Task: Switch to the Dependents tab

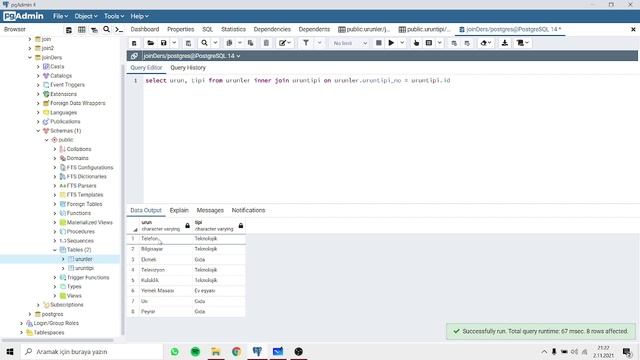Action: (x=314, y=29)
